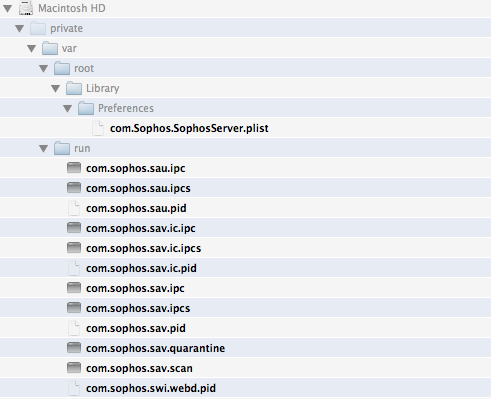The height and width of the screenshot is (399, 491).
Task: Click the Library folder icon
Action: coord(74,88)
